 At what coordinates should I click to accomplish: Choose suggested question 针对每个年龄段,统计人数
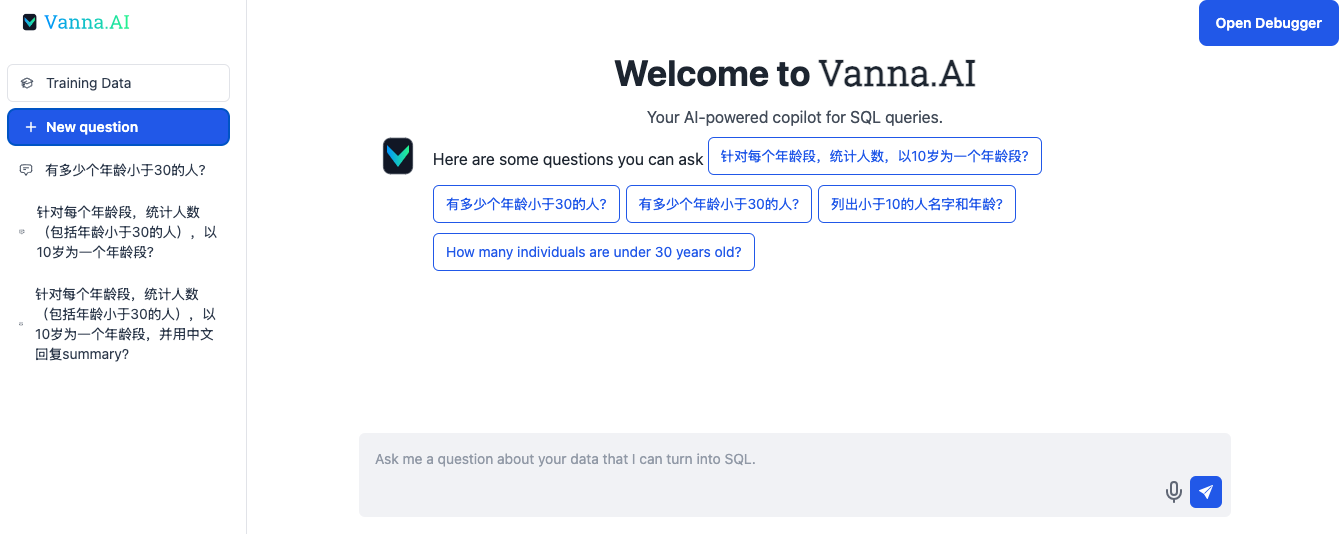tap(875, 156)
